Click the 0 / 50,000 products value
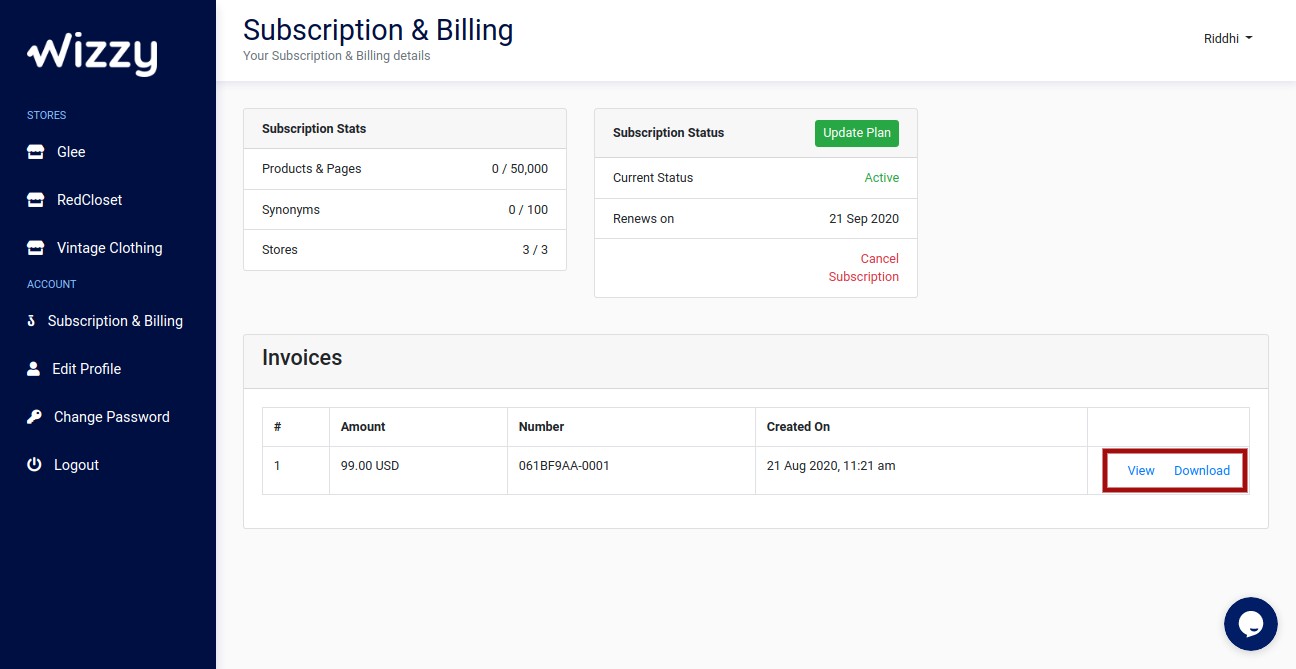Image resolution: width=1296 pixels, height=669 pixels. pos(520,169)
